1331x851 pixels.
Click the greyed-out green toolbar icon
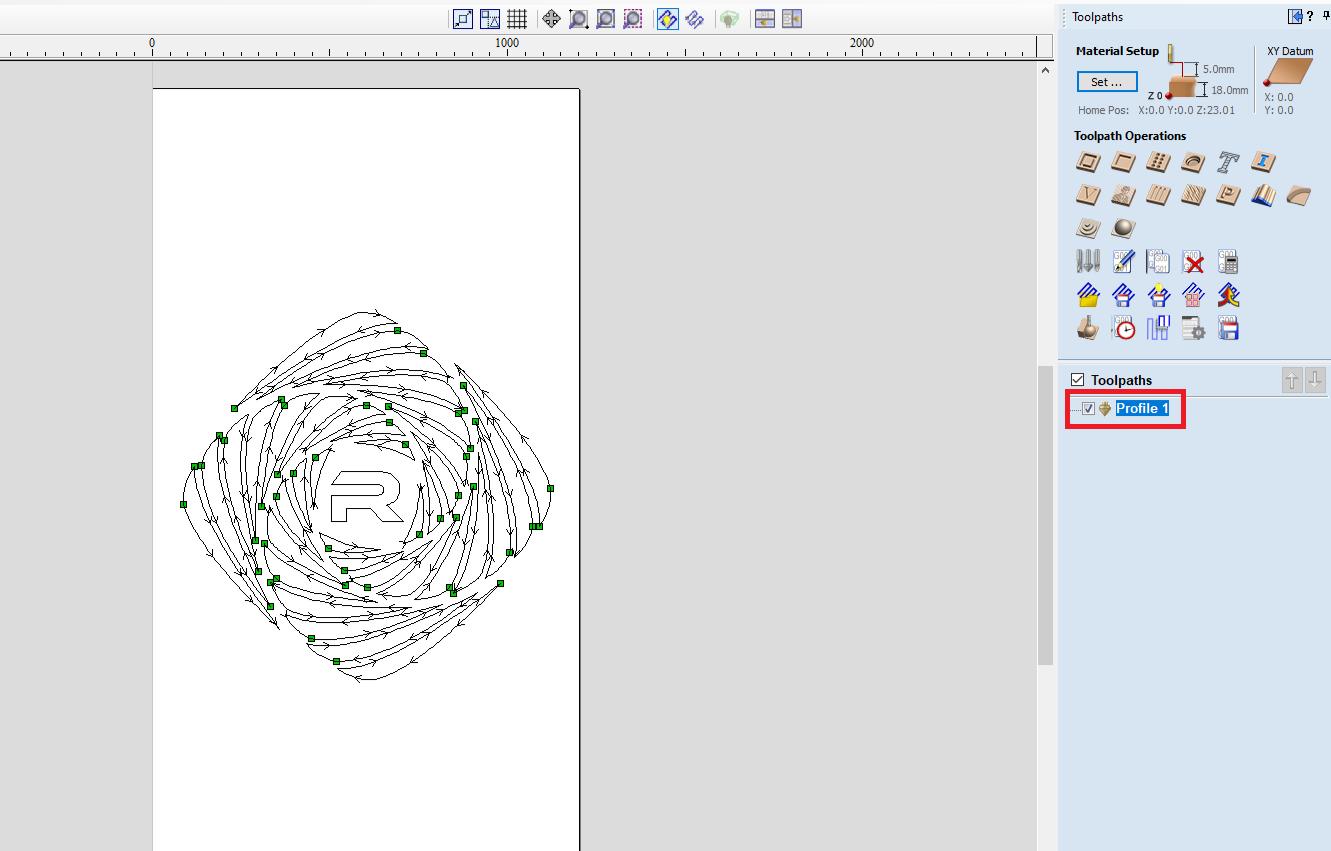point(730,19)
